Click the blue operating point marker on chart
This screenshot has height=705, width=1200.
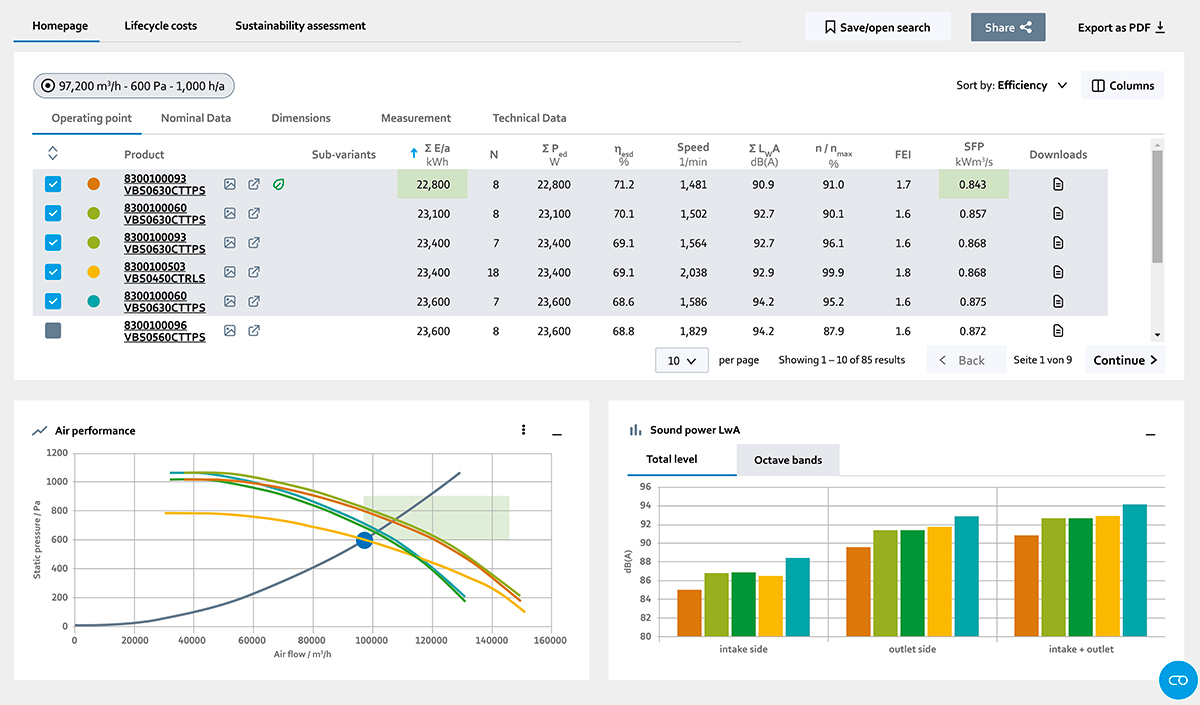[364, 541]
